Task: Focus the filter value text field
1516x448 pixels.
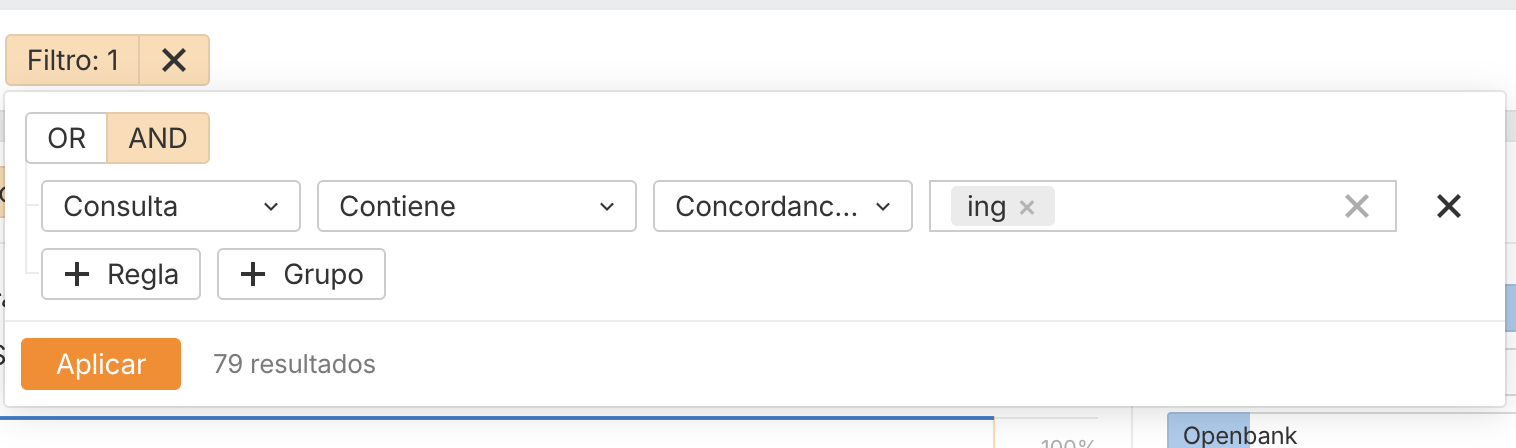Action: pyautogui.click(x=1195, y=206)
